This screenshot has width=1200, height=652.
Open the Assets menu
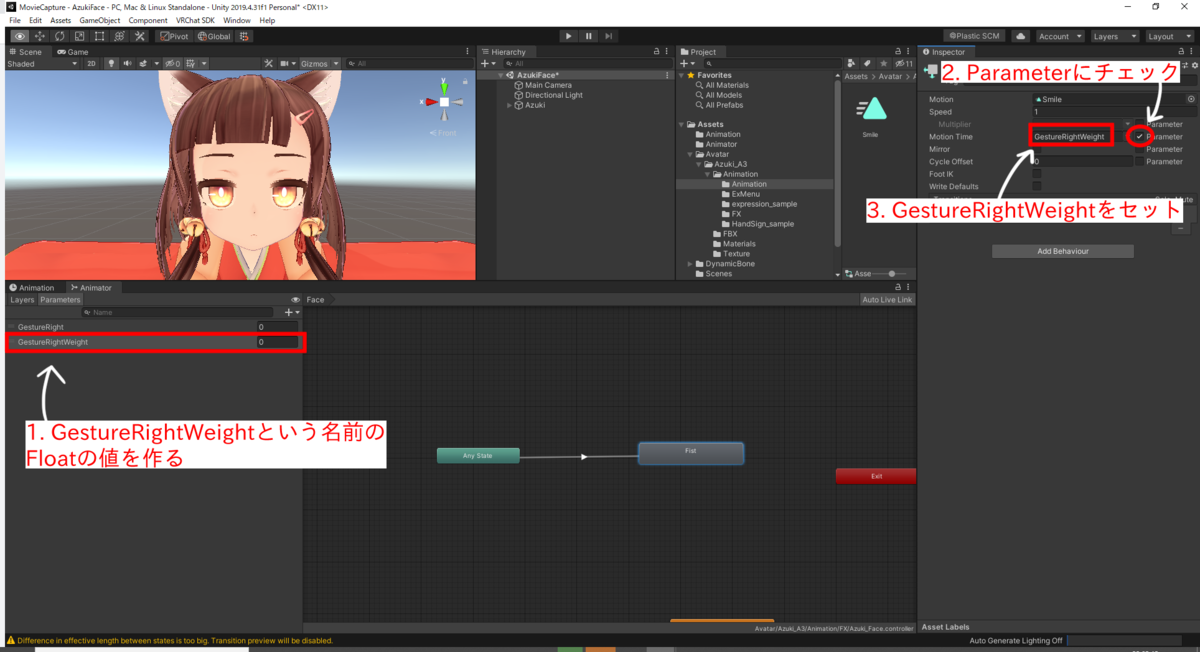[60, 20]
